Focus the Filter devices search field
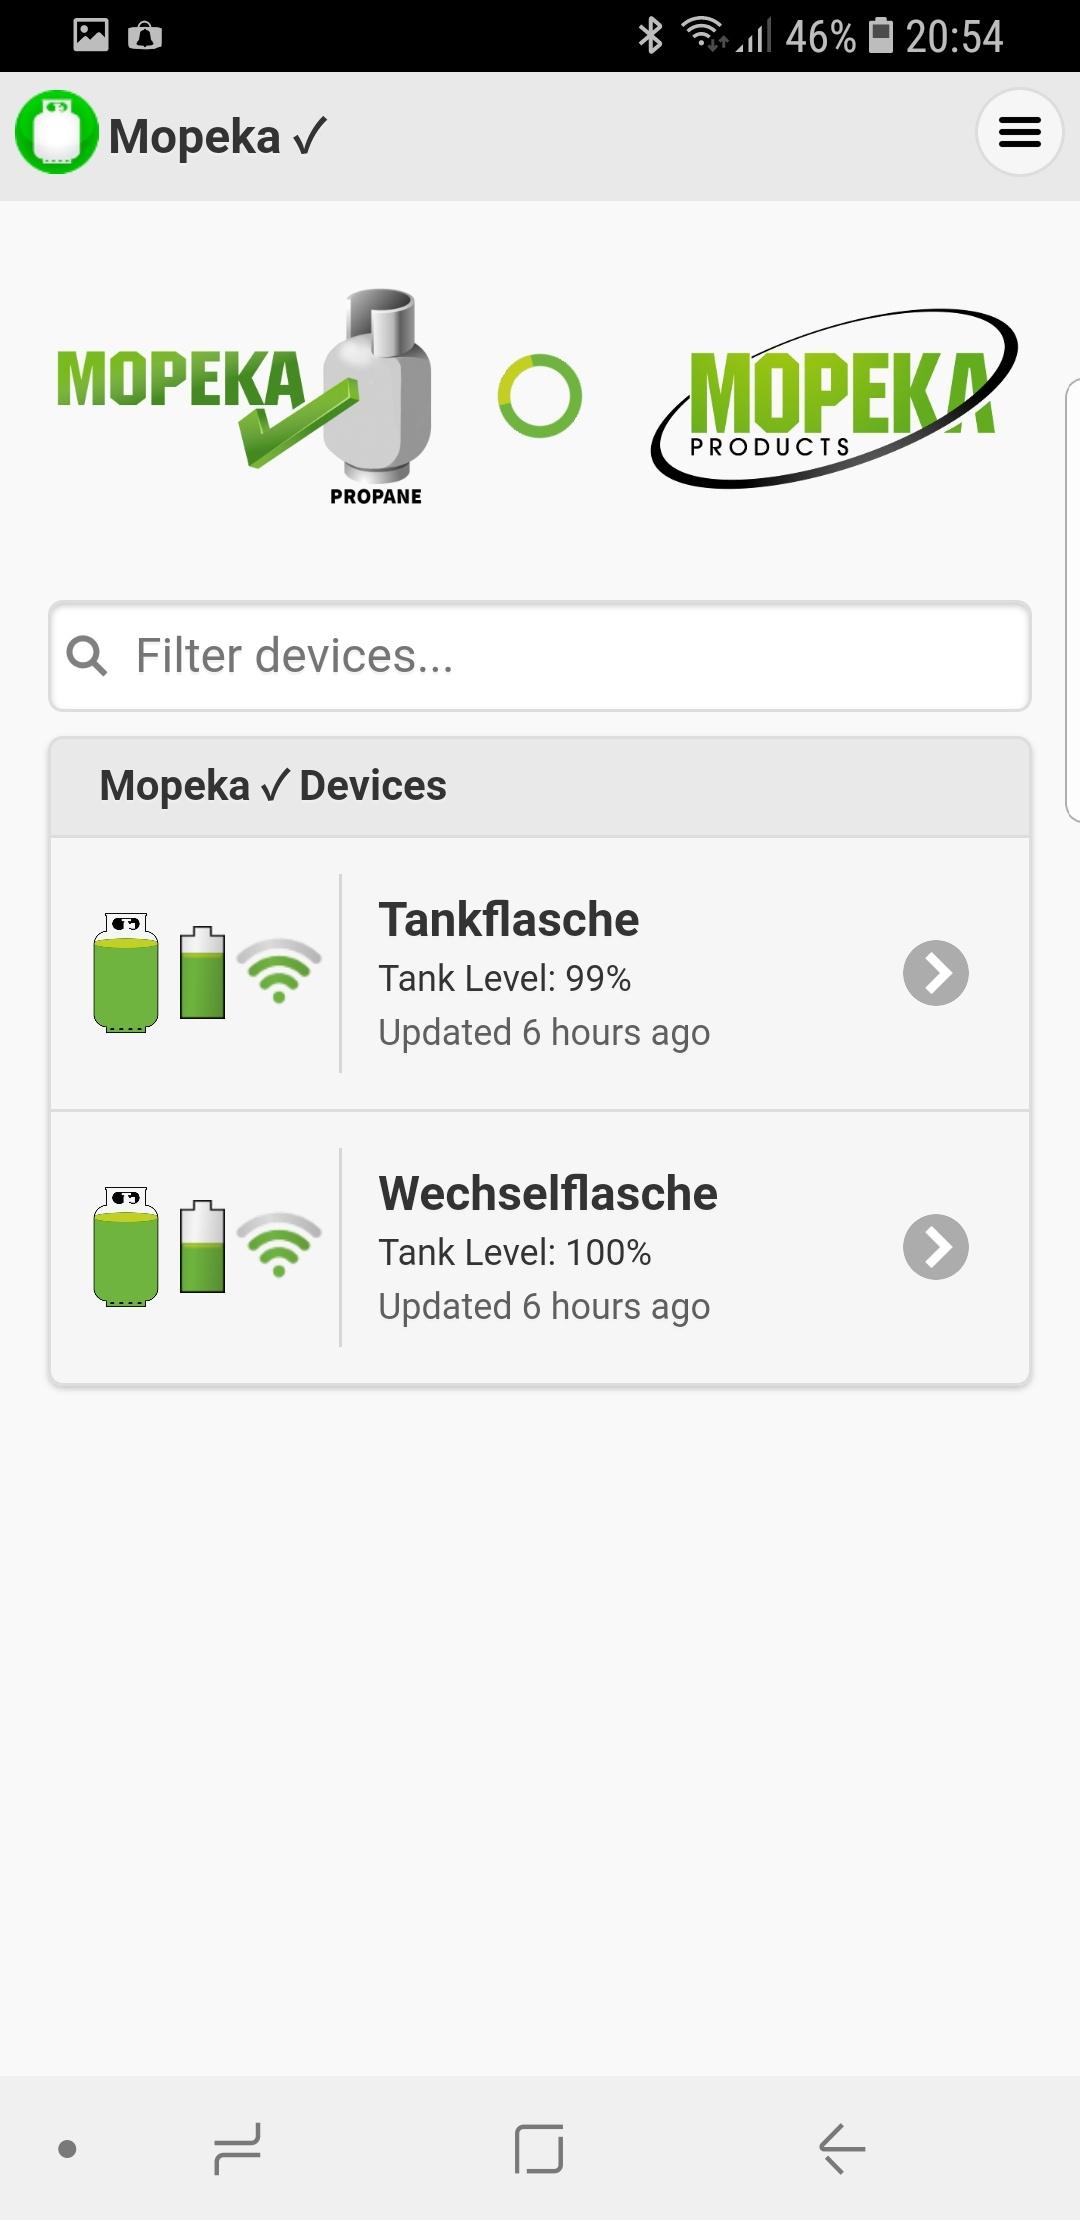The width and height of the screenshot is (1080, 2220). click(580, 656)
